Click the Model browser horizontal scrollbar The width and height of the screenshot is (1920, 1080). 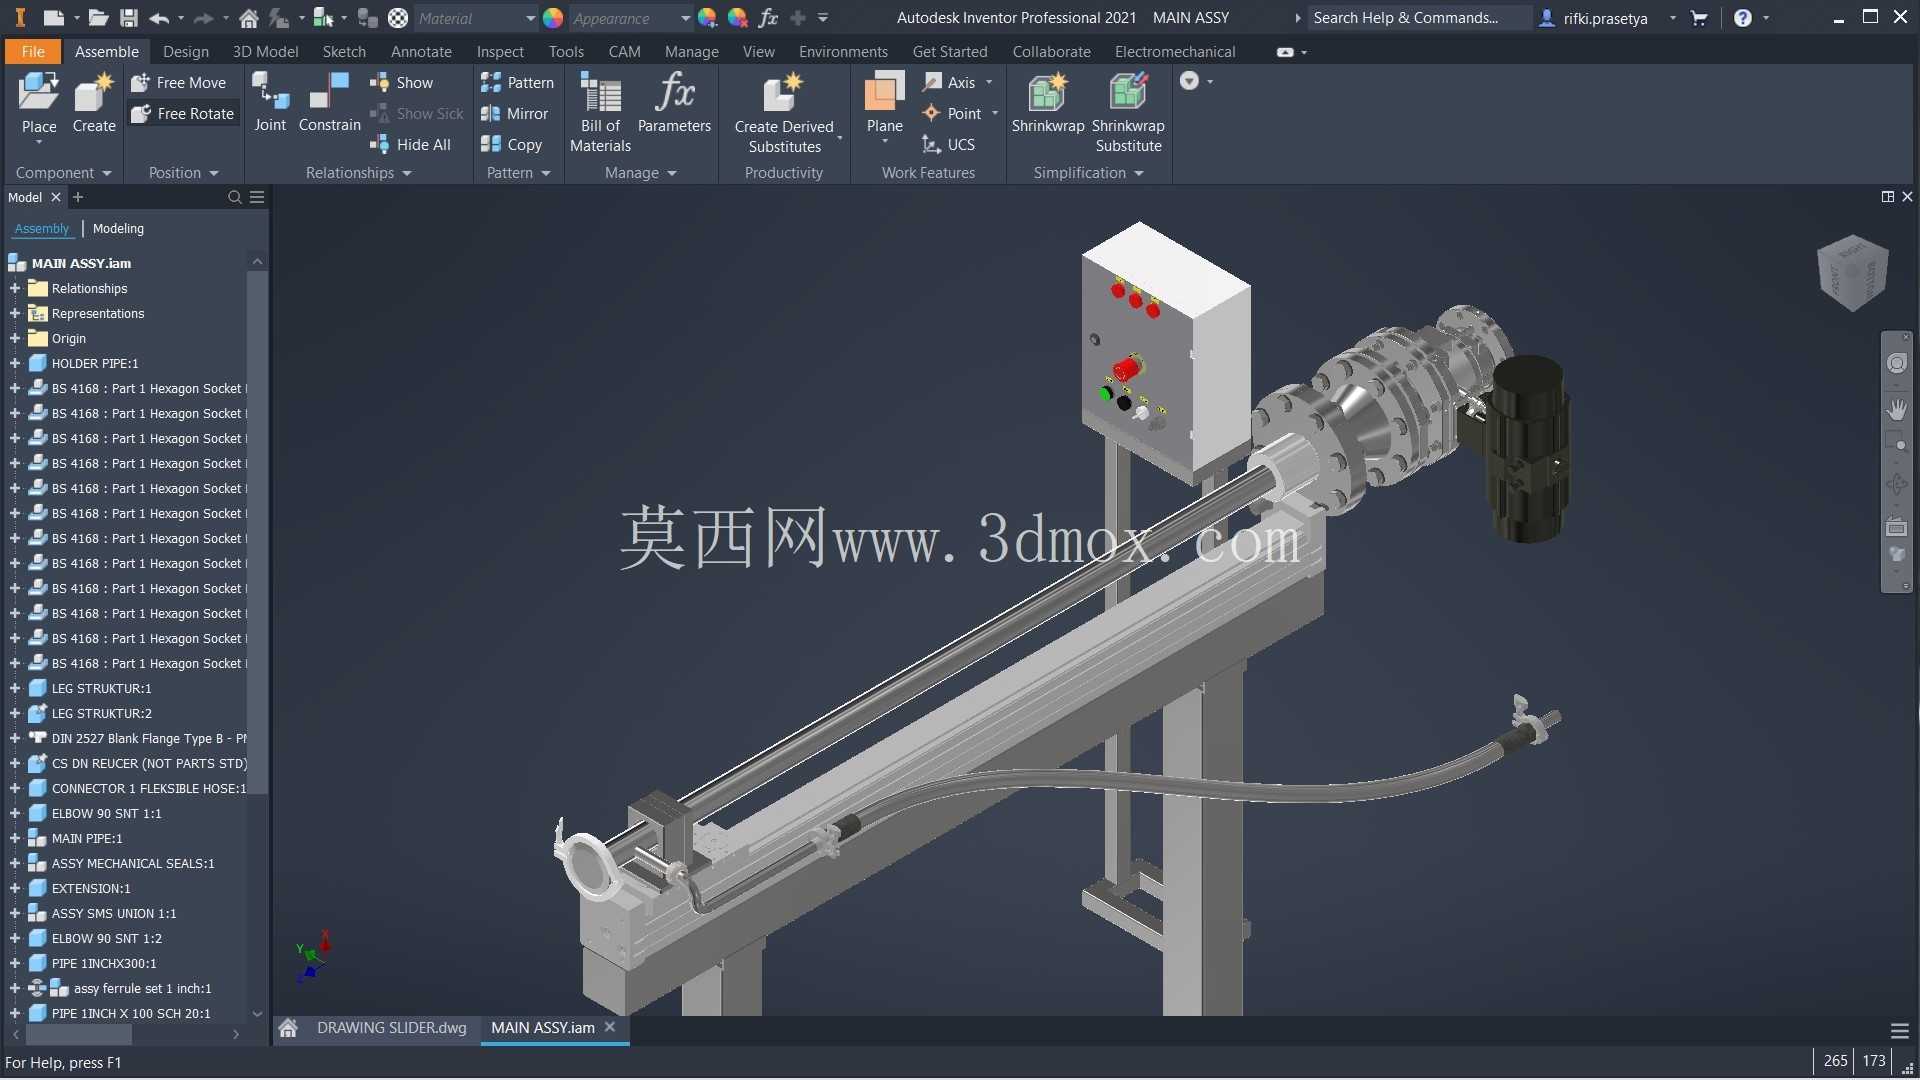(x=79, y=1035)
